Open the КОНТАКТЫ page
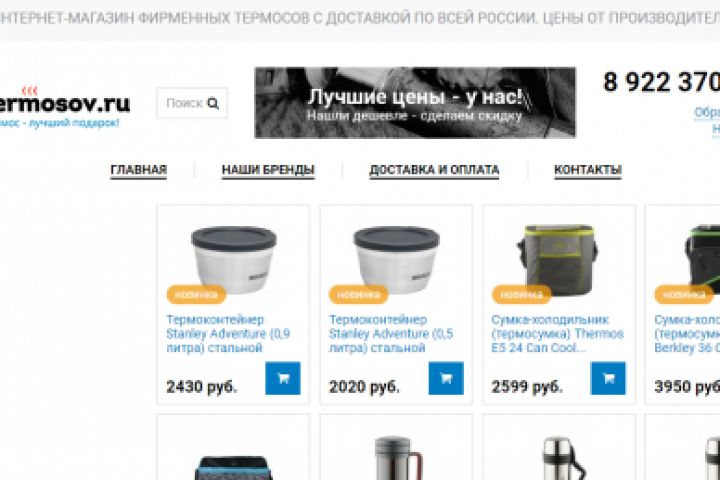 588,169
